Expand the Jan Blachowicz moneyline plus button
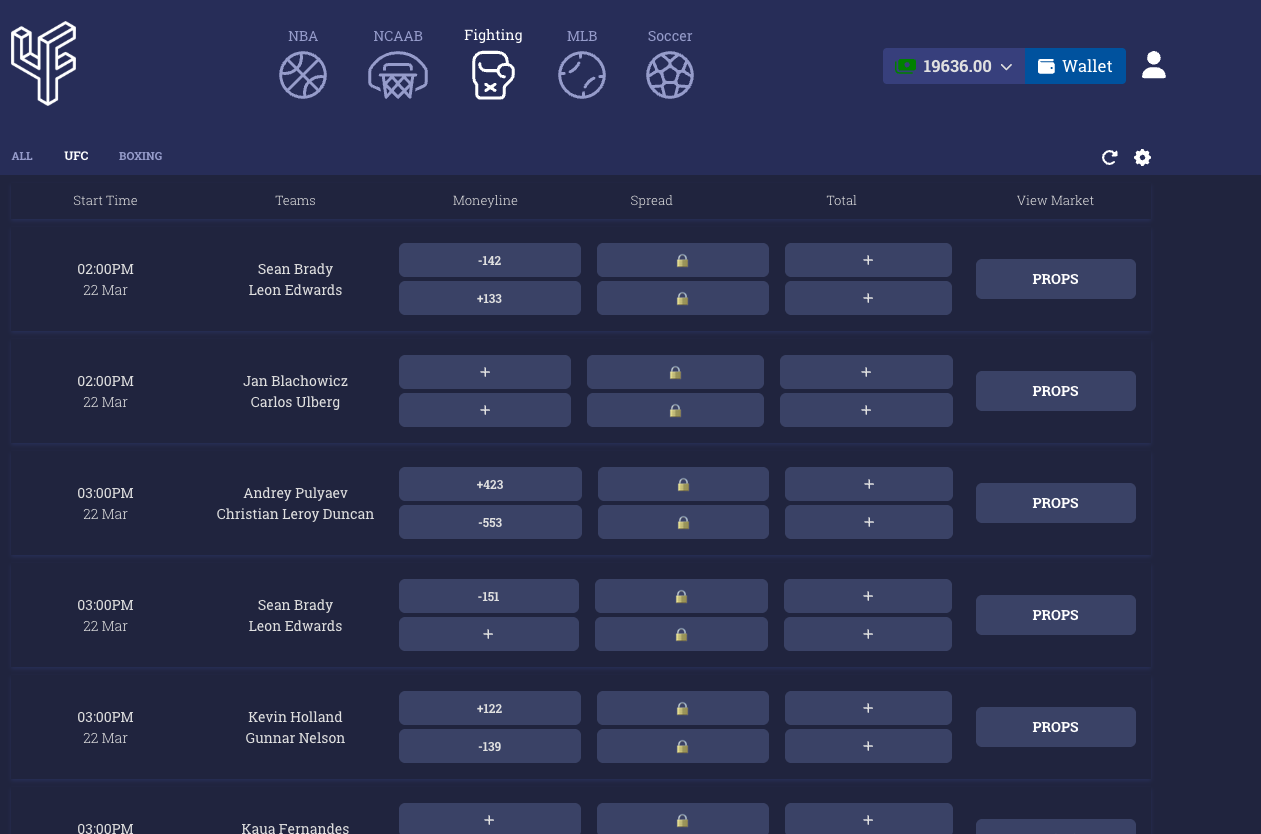 tap(485, 372)
